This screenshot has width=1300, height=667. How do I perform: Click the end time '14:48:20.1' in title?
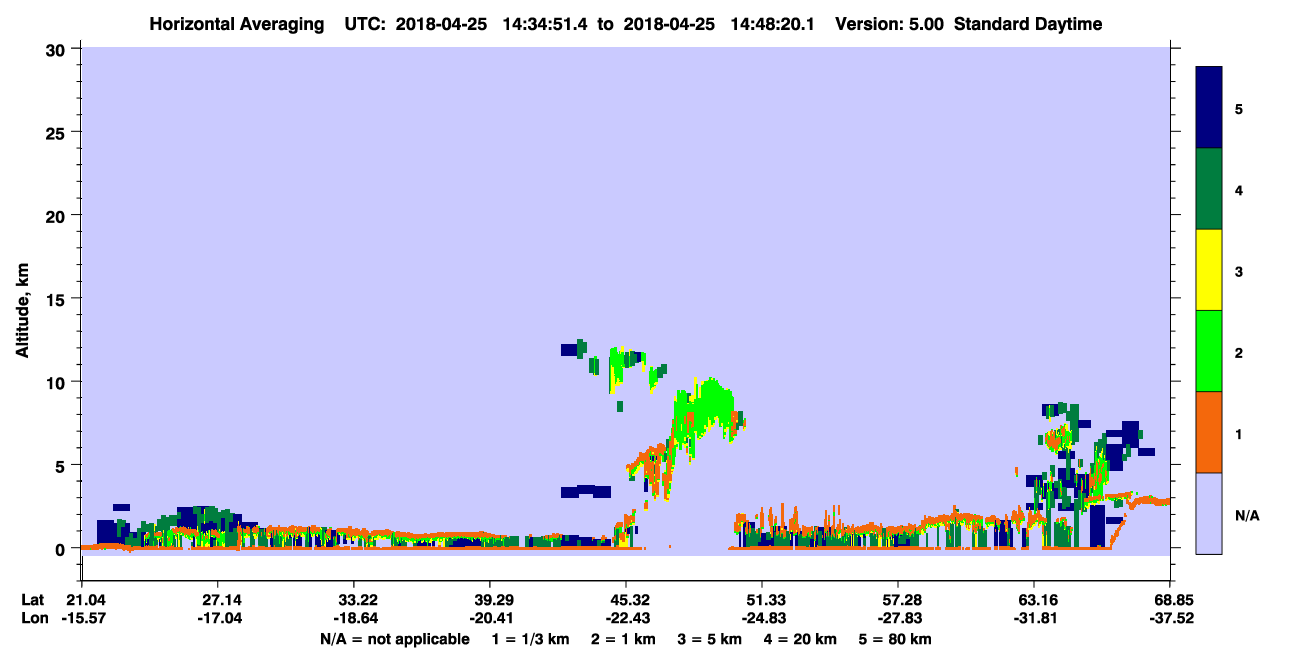[772, 24]
